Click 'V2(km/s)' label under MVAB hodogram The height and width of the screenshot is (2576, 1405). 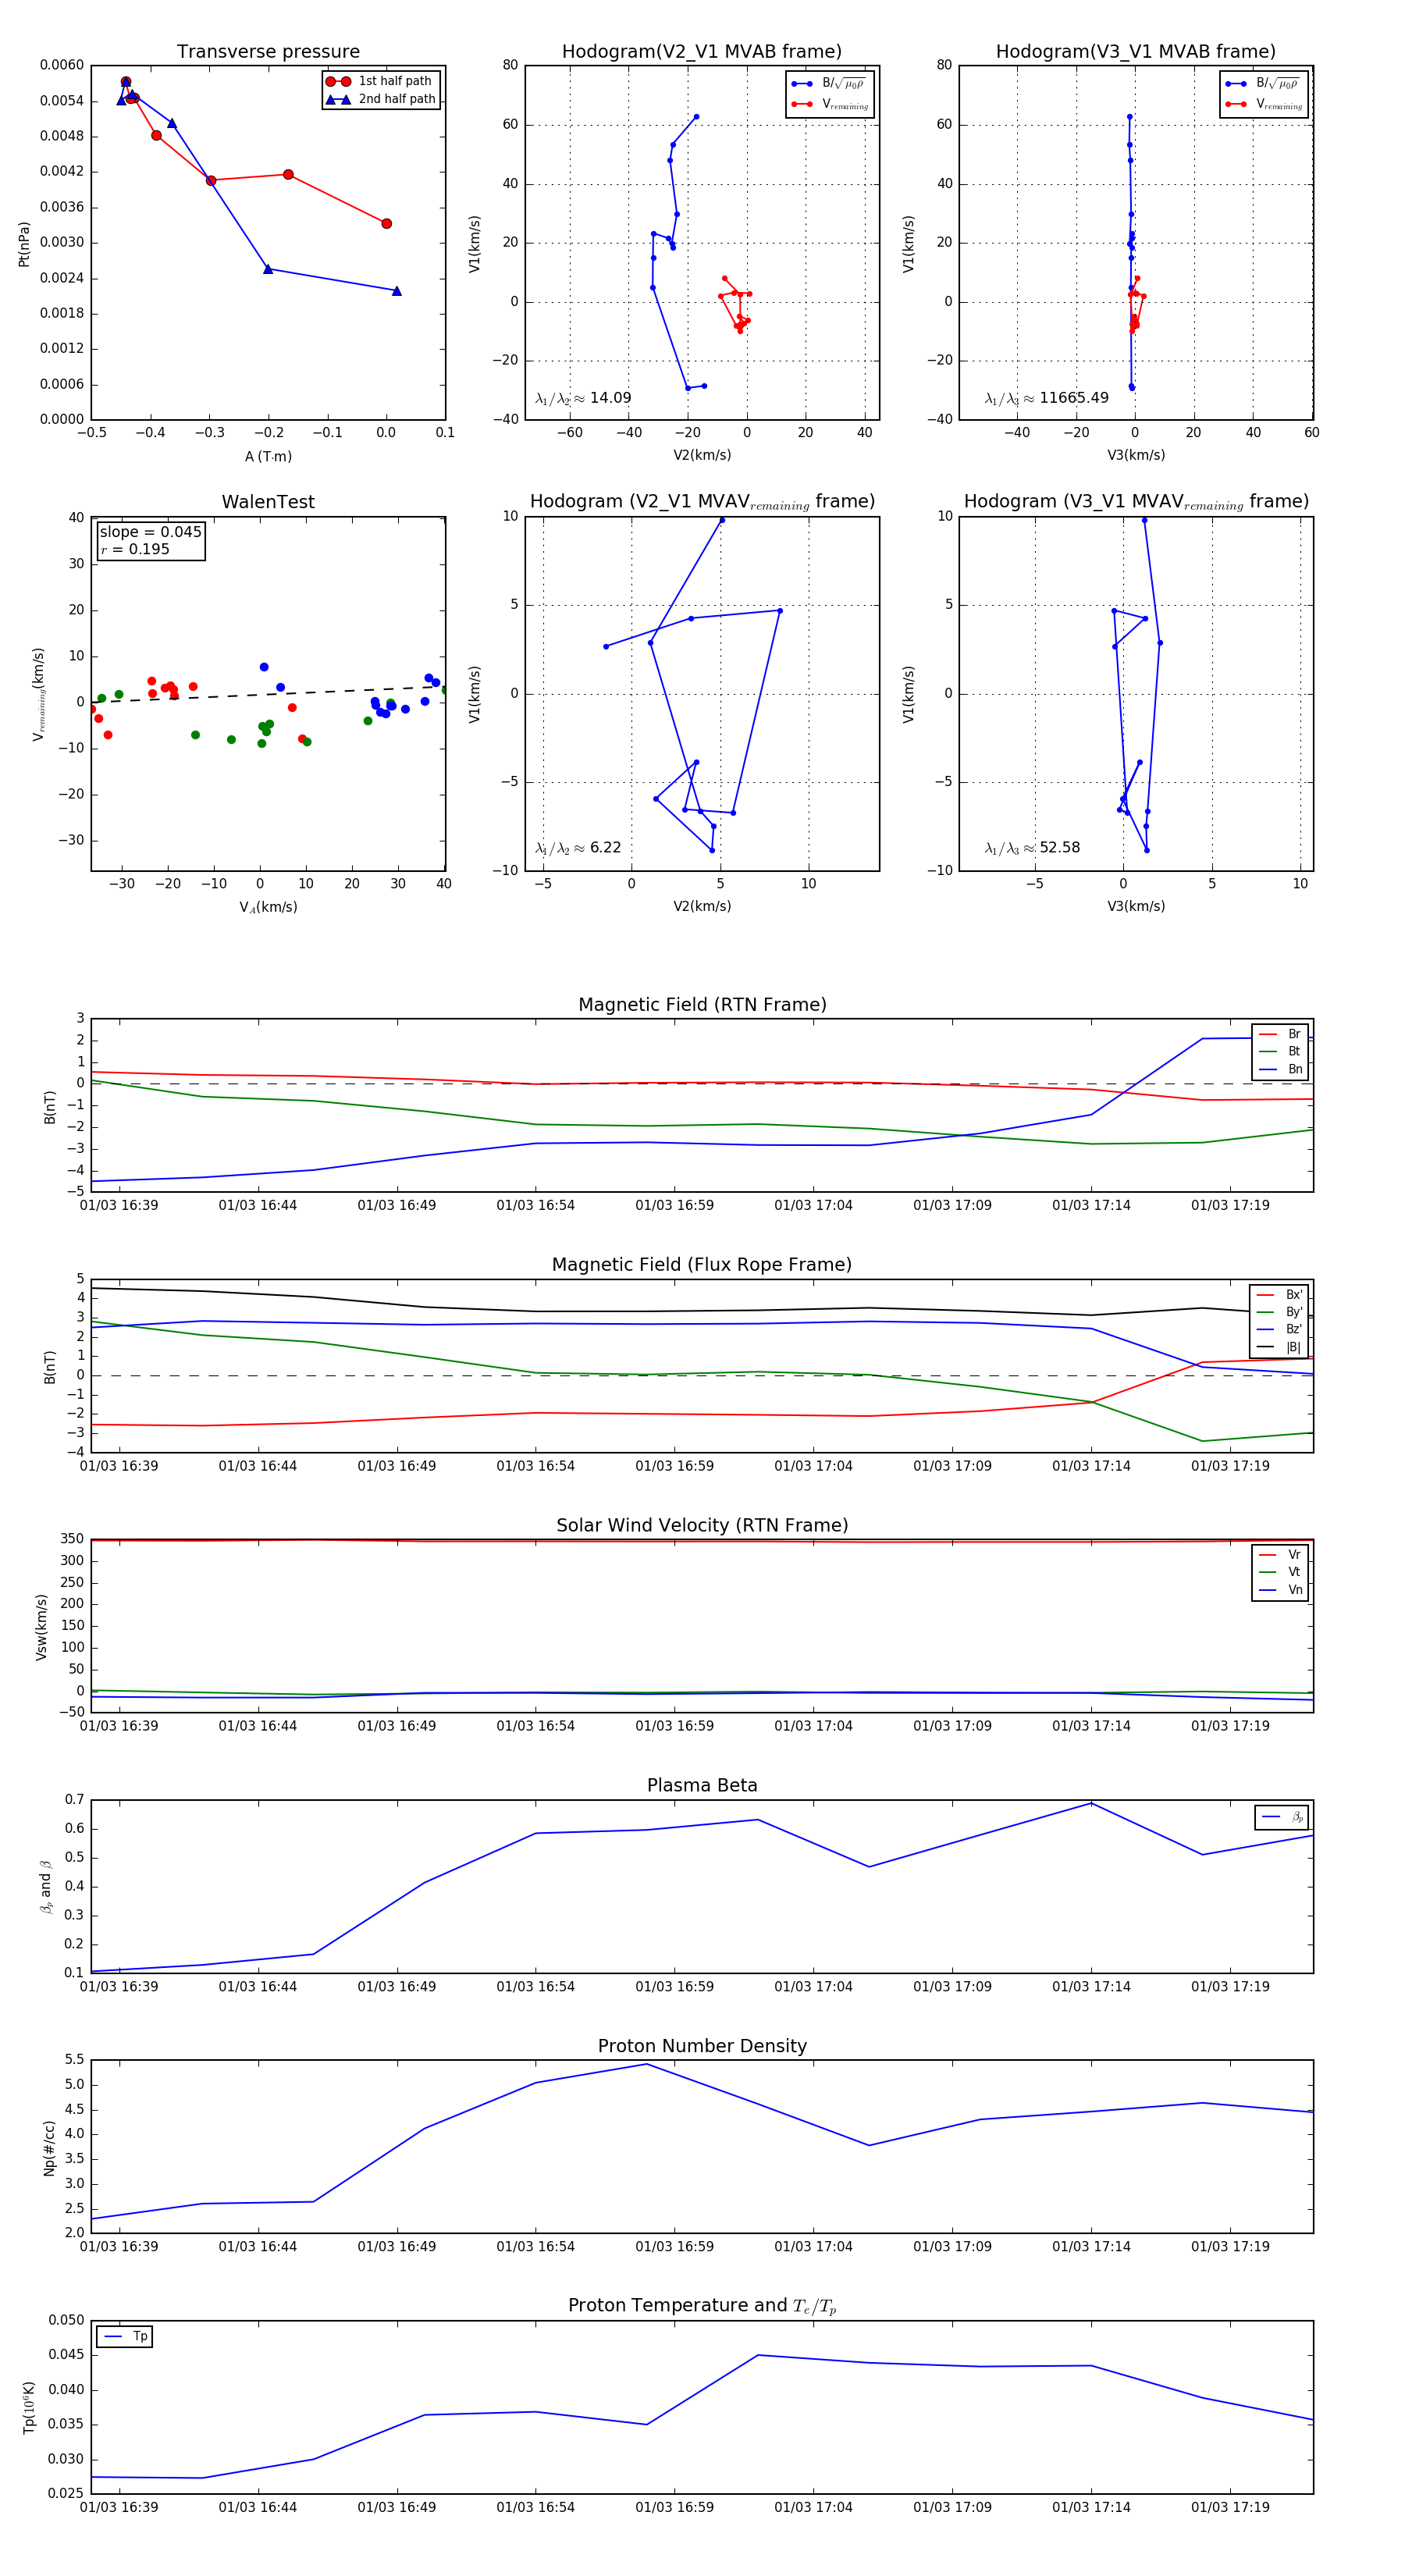click(x=702, y=456)
